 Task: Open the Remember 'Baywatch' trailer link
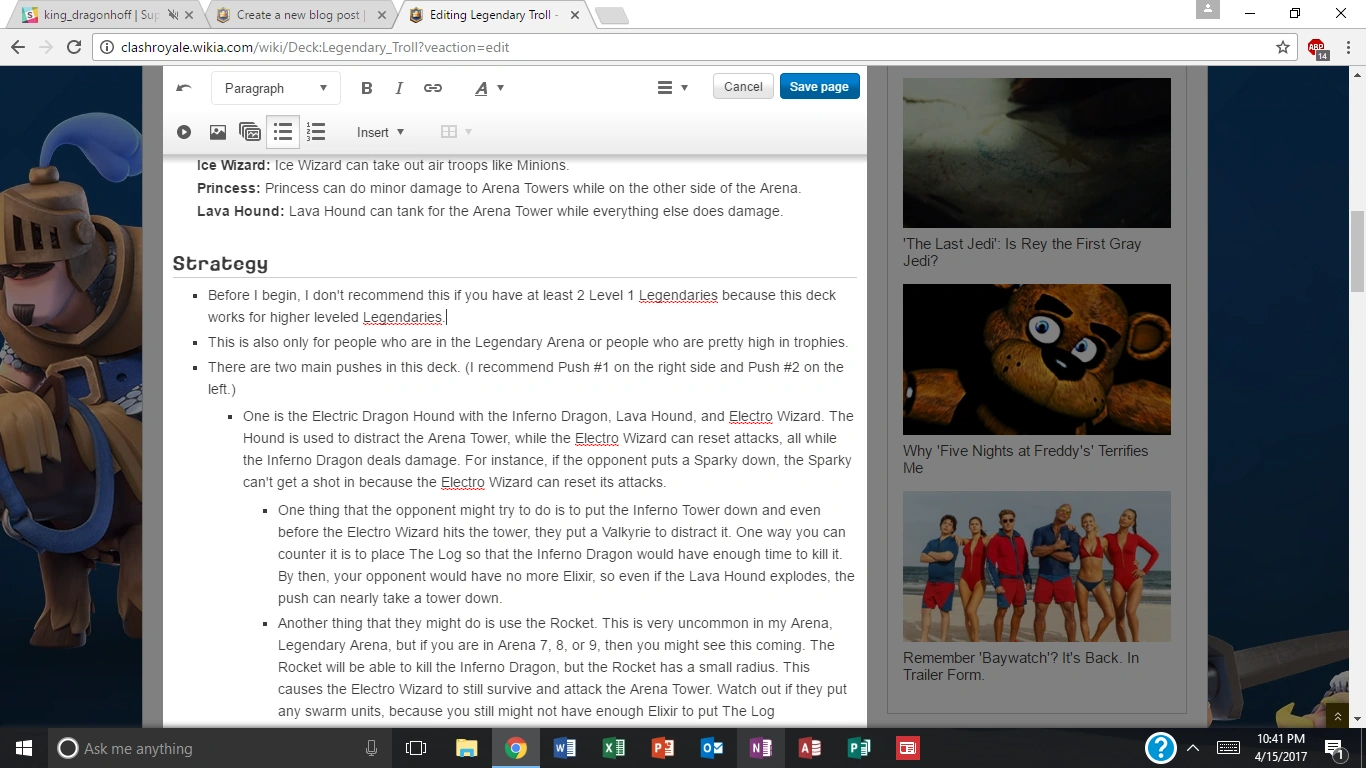(x=1021, y=666)
